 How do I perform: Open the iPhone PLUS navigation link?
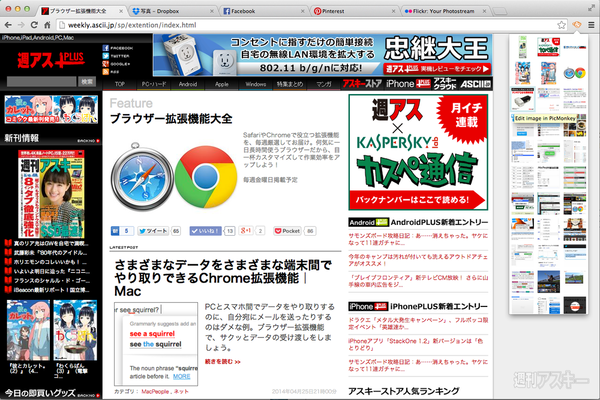point(408,84)
